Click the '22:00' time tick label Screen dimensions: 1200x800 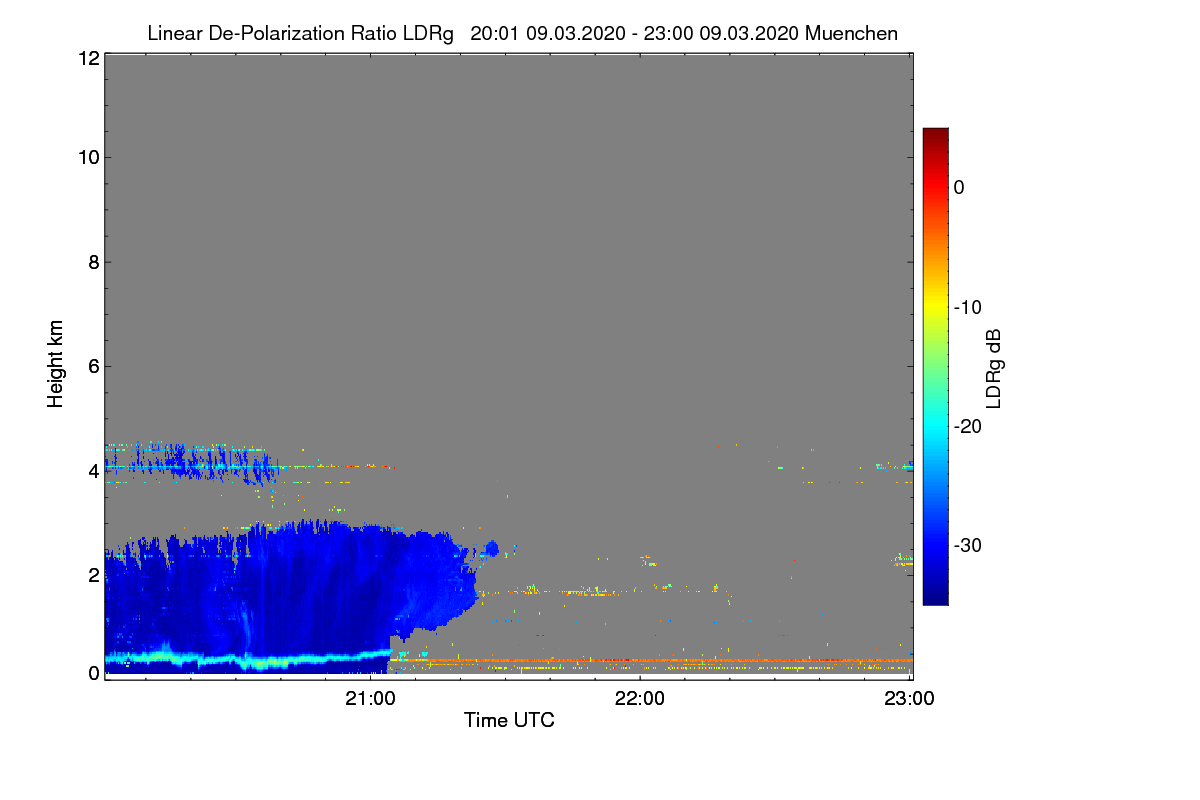point(640,698)
